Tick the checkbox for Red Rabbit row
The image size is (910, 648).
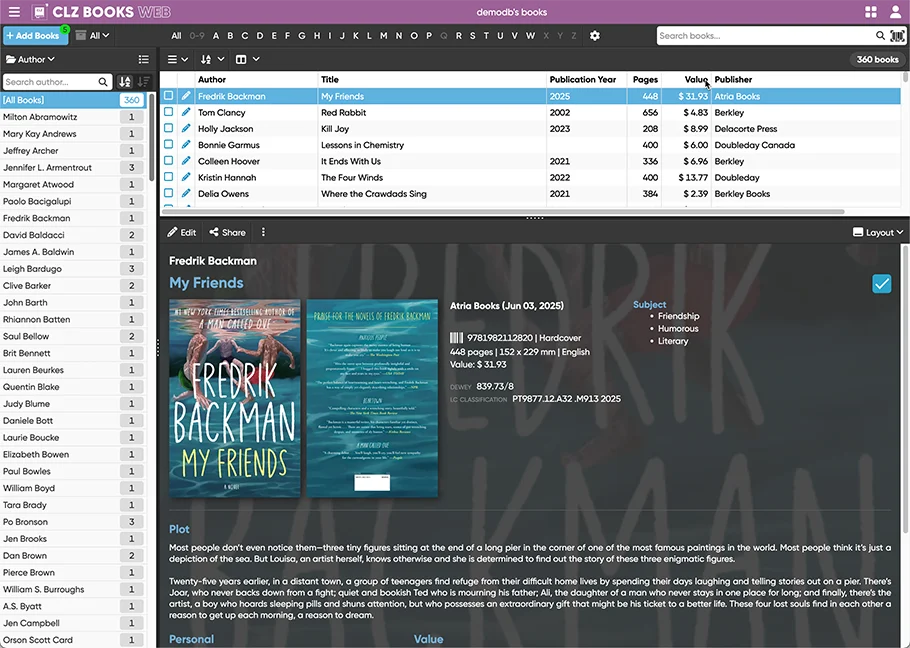(168, 111)
